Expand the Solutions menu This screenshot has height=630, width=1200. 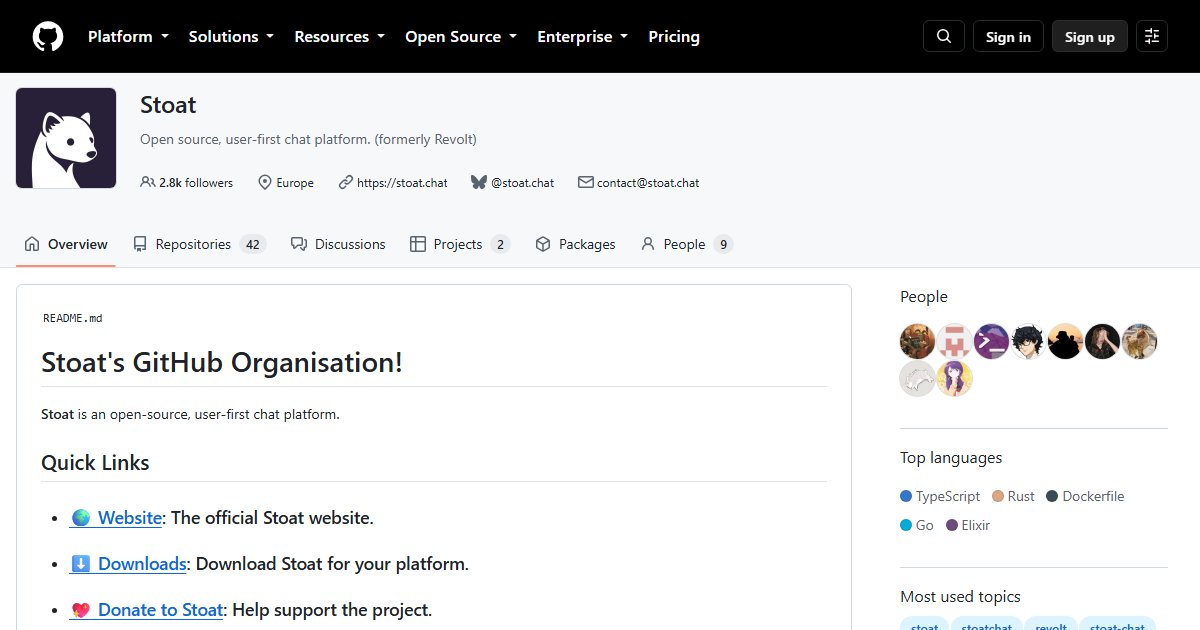(231, 37)
